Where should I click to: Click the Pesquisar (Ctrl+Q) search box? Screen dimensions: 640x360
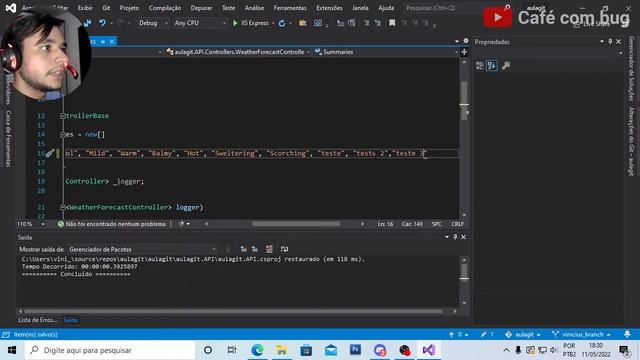458,8
